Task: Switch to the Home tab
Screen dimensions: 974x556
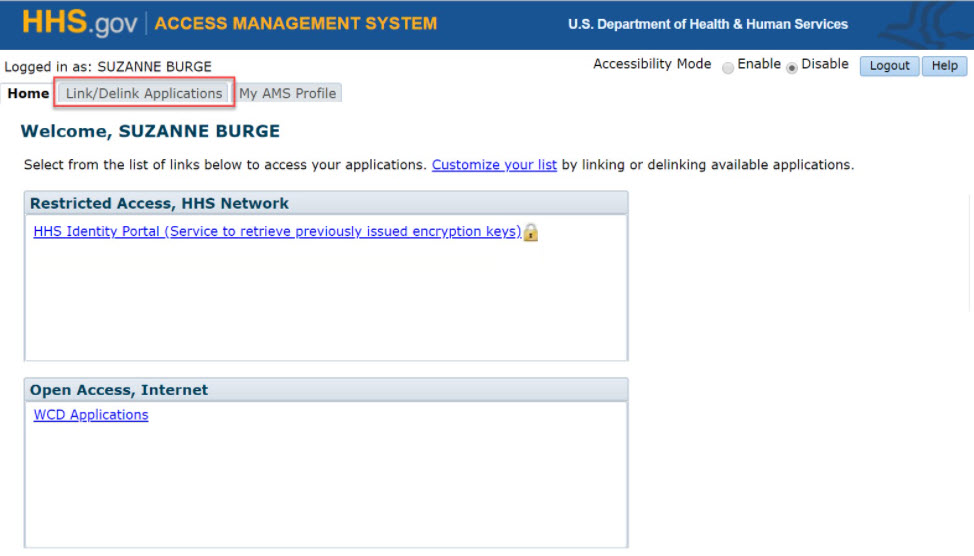Action: point(28,93)
